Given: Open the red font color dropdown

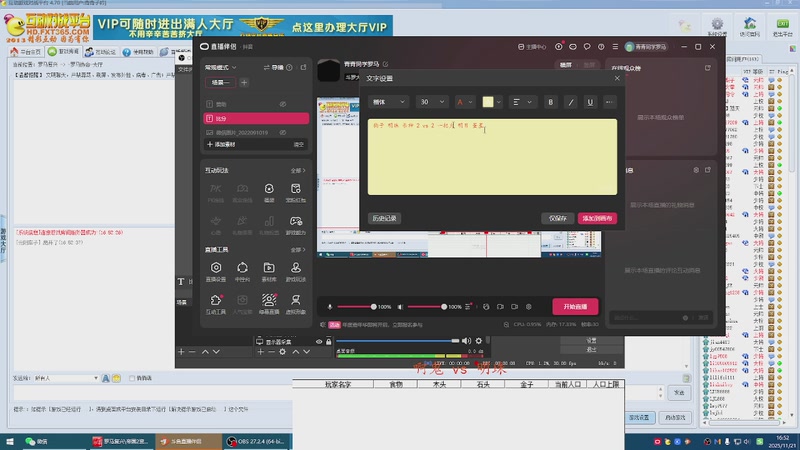Looking at the screenshot, I should 465,102.
